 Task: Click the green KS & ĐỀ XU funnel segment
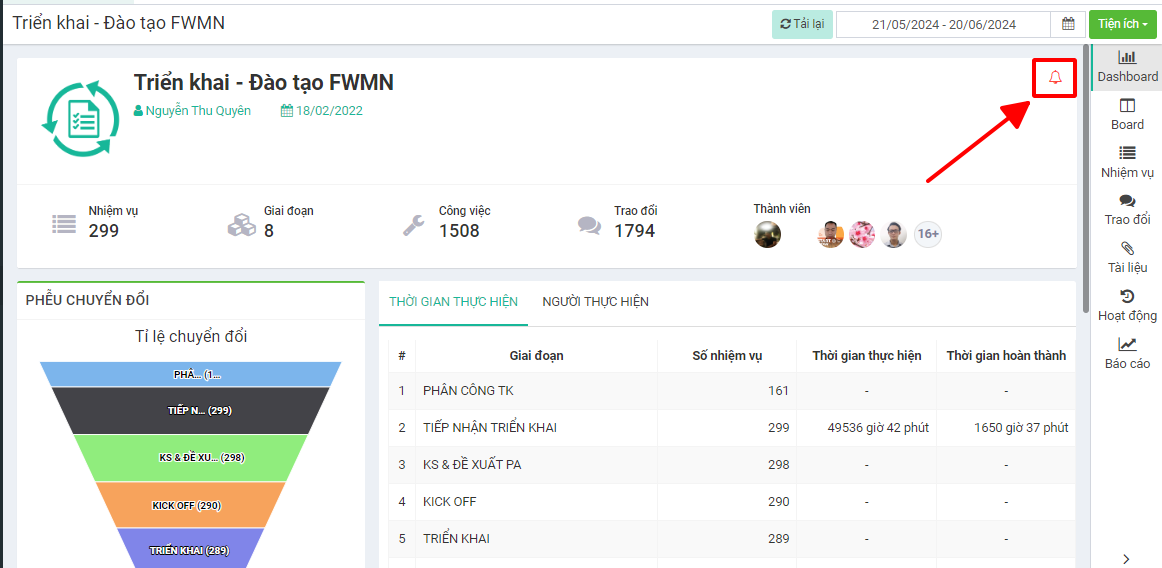tap(189, 457)
